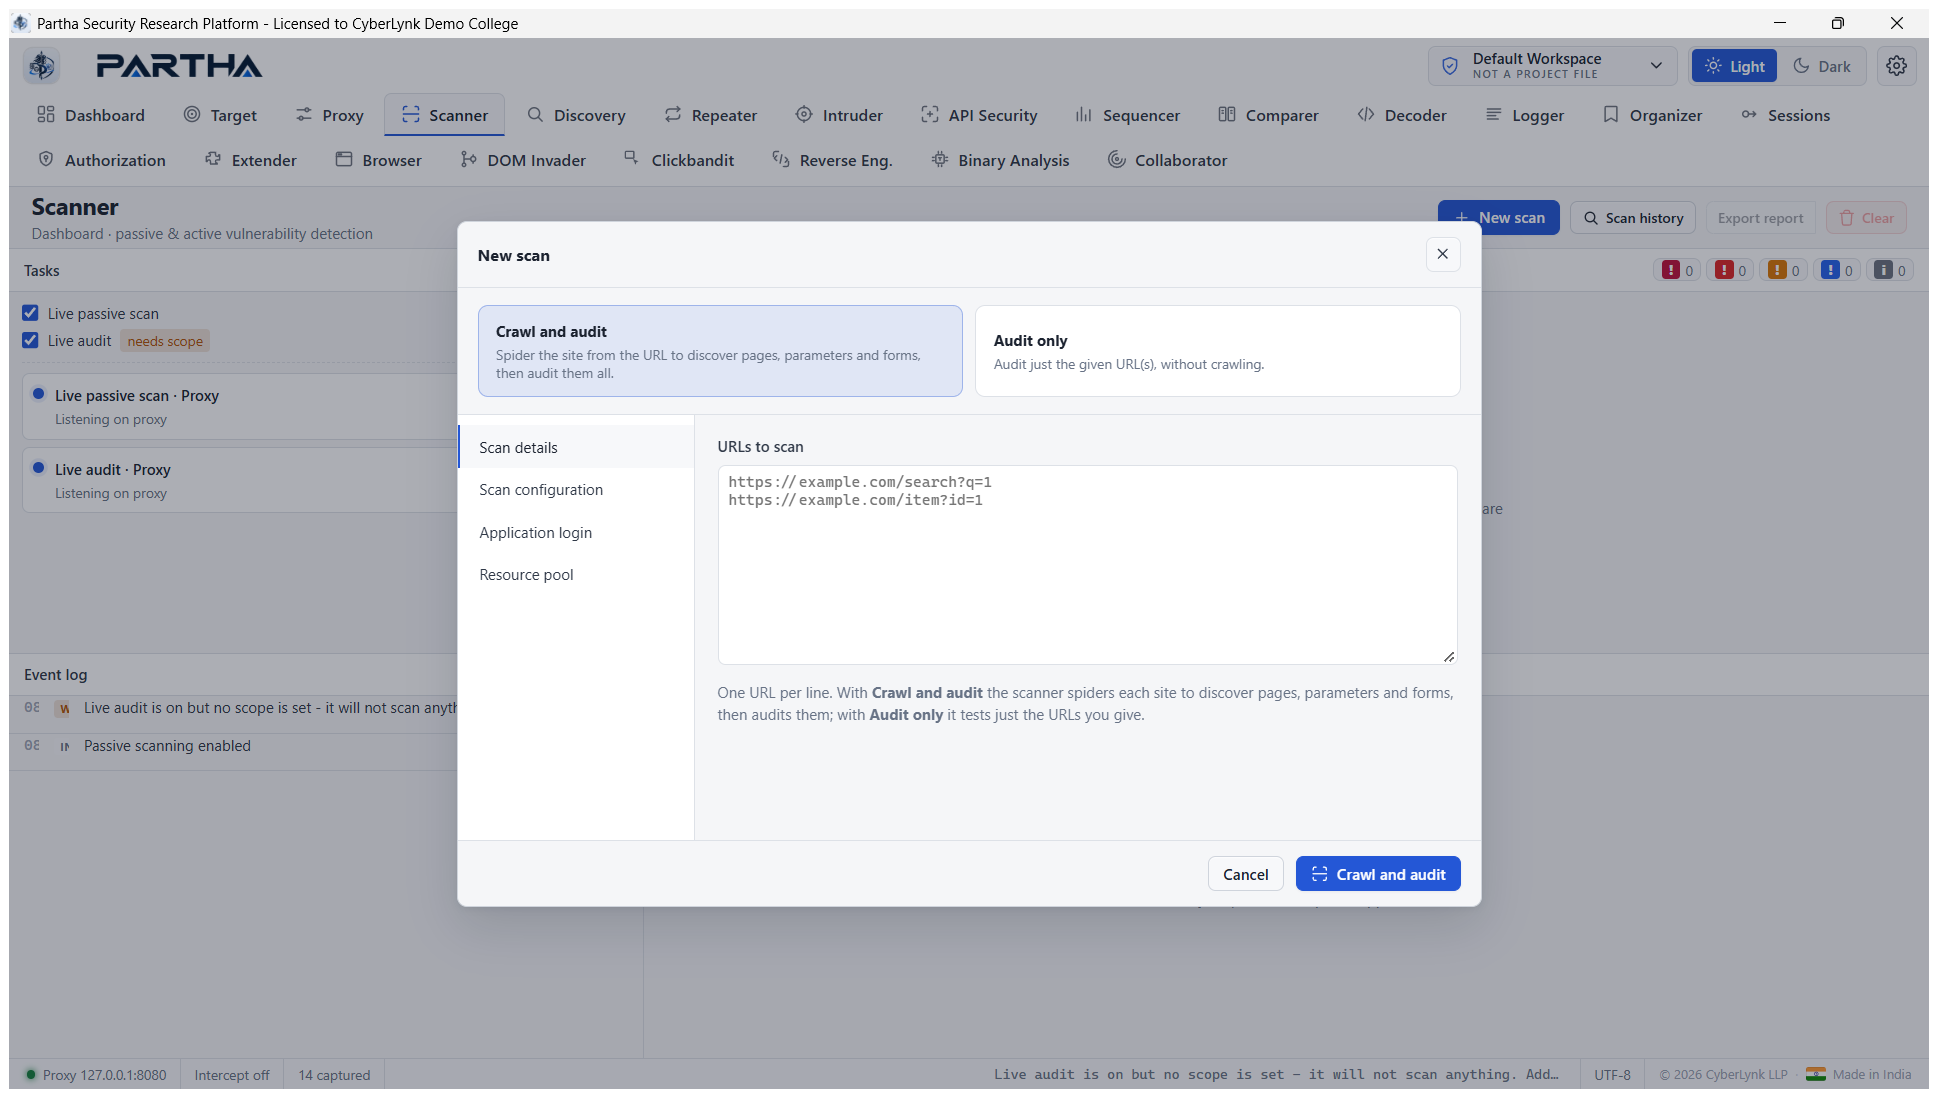
Task: Click the Extender puzzle icon
Action: pyautogui.click(x=213, y=160)
